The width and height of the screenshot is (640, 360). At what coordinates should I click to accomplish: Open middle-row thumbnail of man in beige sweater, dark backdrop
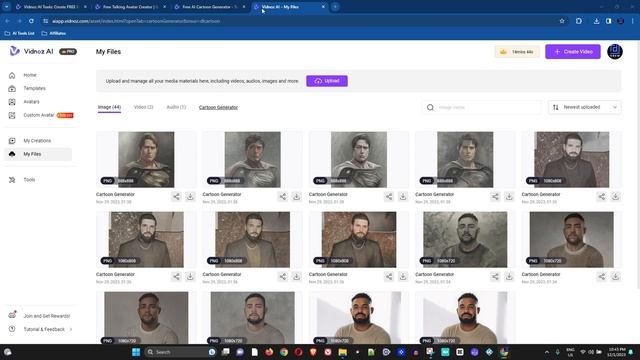pyautogui.click(x=571, y=240)
